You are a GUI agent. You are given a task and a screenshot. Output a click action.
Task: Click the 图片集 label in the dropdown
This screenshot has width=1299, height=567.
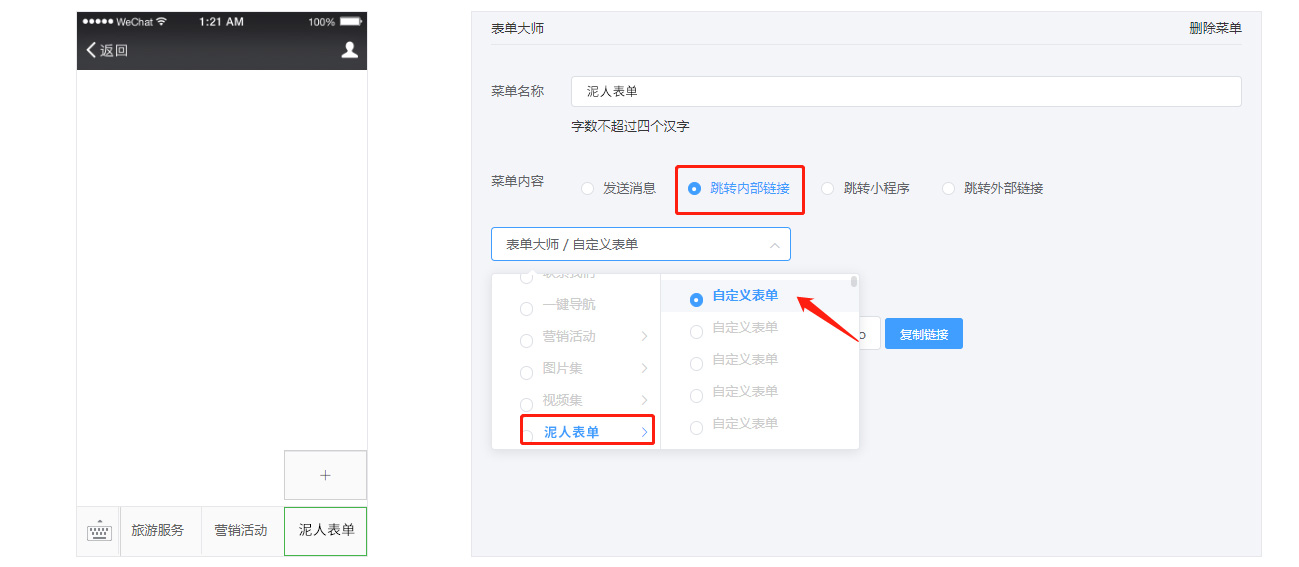563,368
